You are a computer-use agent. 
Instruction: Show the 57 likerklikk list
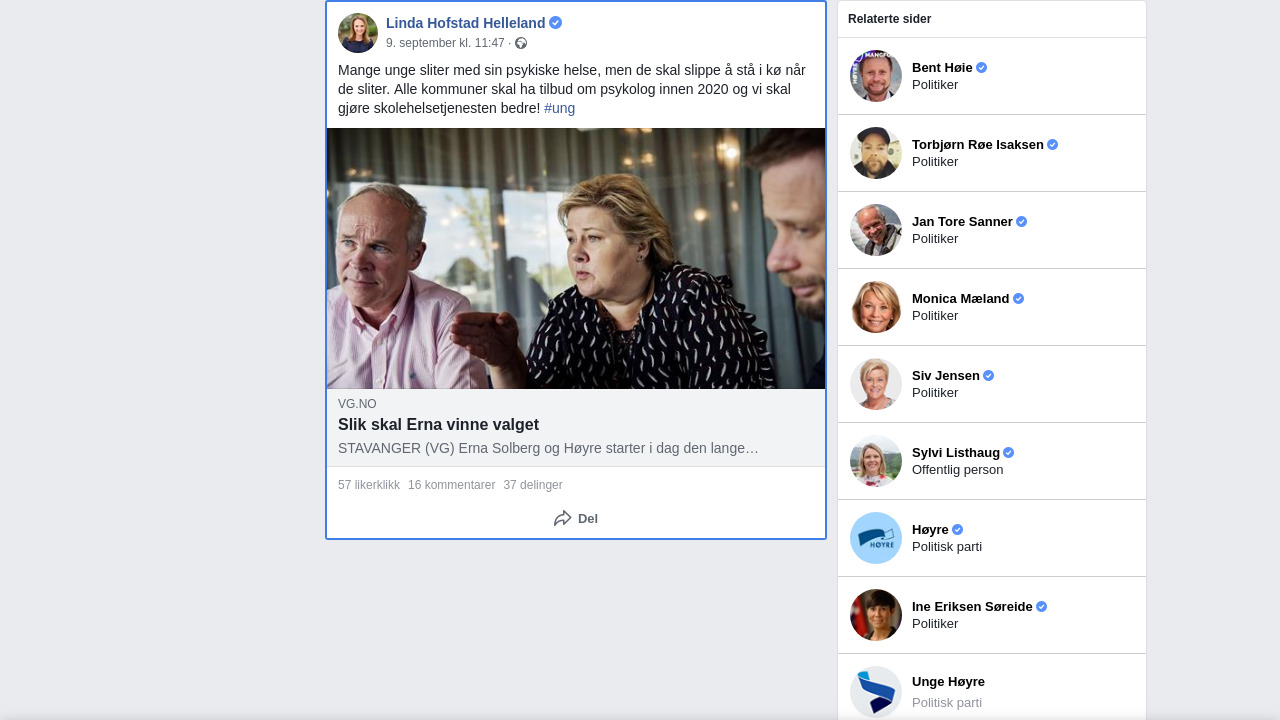[x=369, y=485]
